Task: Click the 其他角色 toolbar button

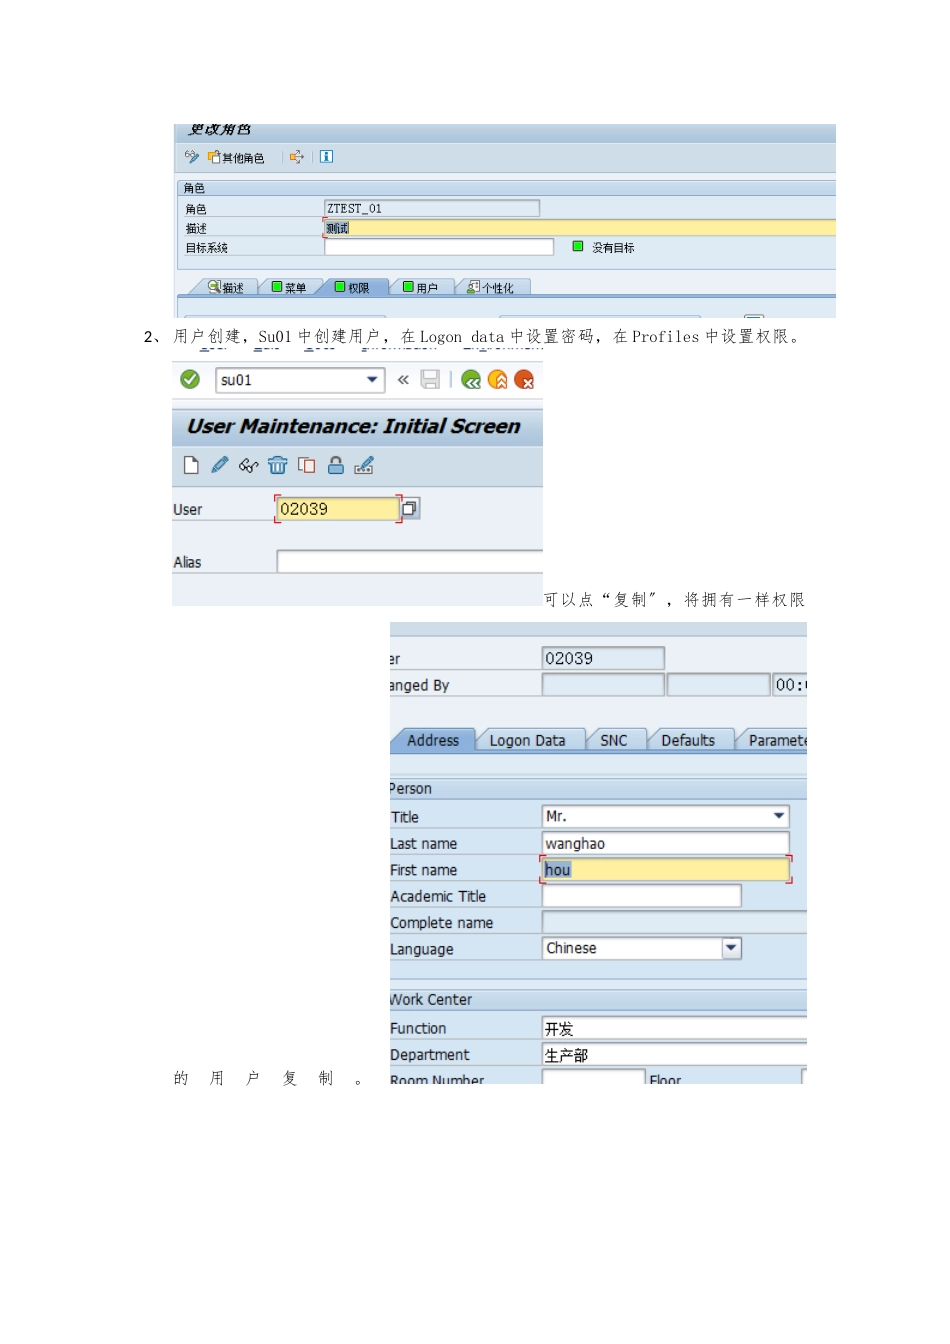Action: click(x=236, y=158)
